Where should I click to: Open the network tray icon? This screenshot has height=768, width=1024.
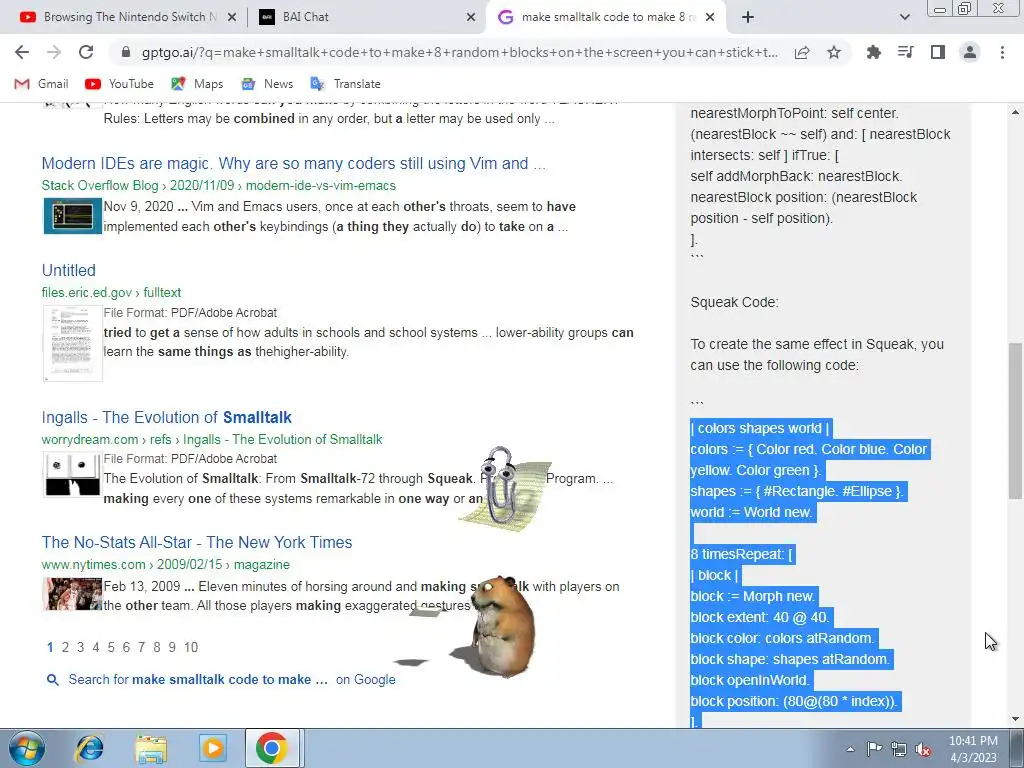click(899, 749)
